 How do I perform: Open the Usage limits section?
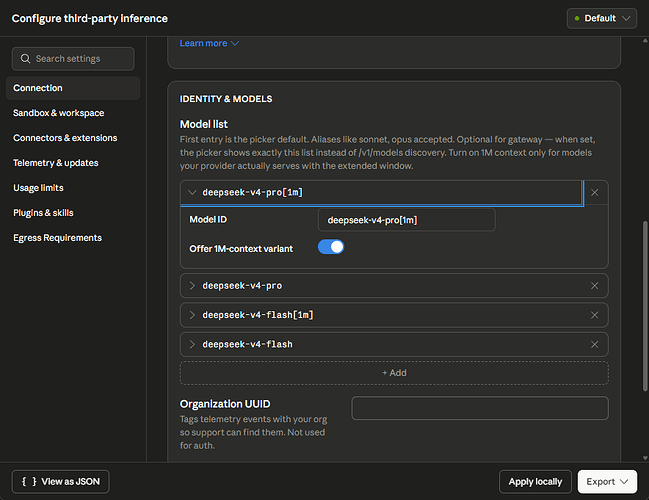(x=38, y=188)
